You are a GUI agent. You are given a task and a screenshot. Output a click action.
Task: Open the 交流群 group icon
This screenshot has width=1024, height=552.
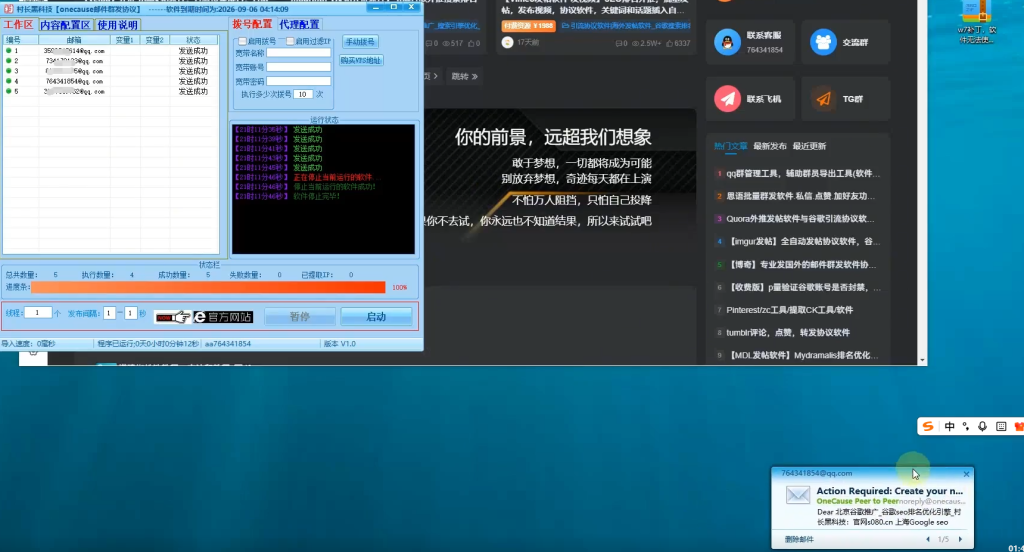coord(823,42)
